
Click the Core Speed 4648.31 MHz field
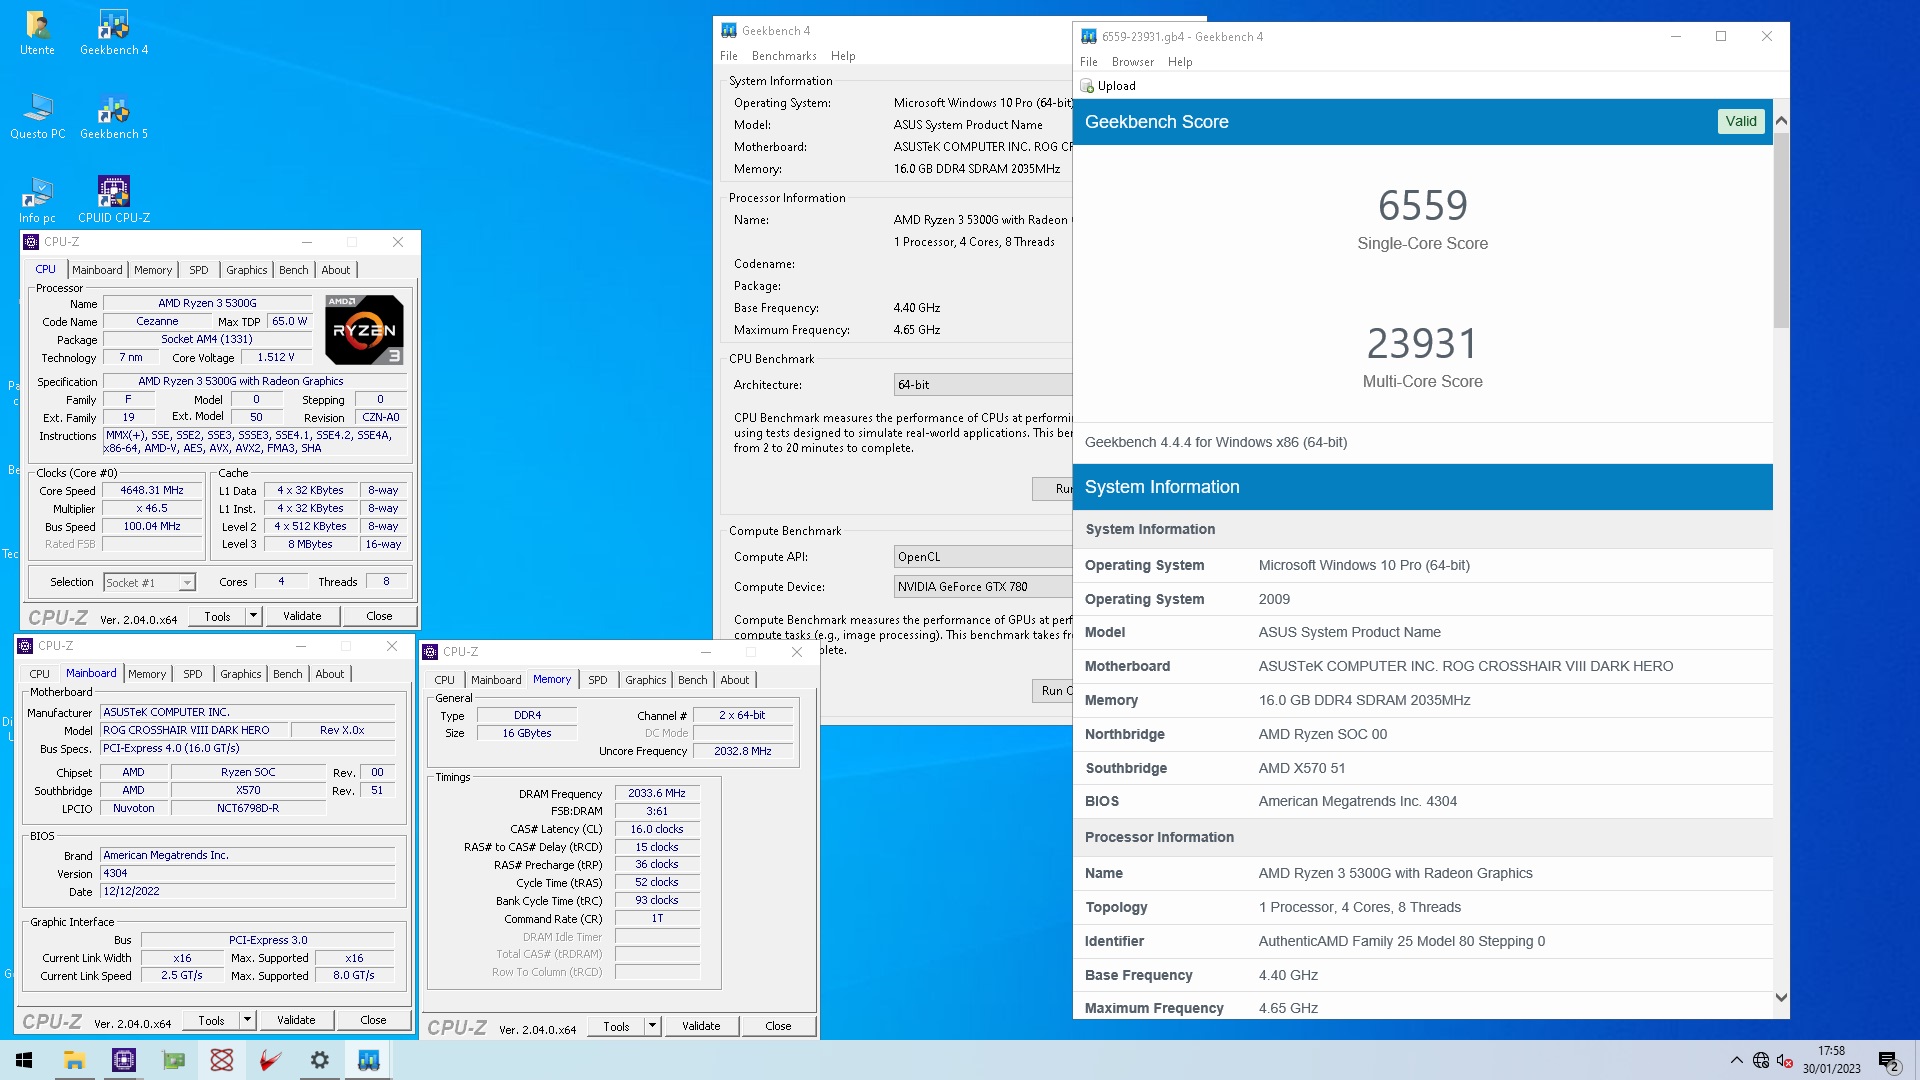coord(152,491)
